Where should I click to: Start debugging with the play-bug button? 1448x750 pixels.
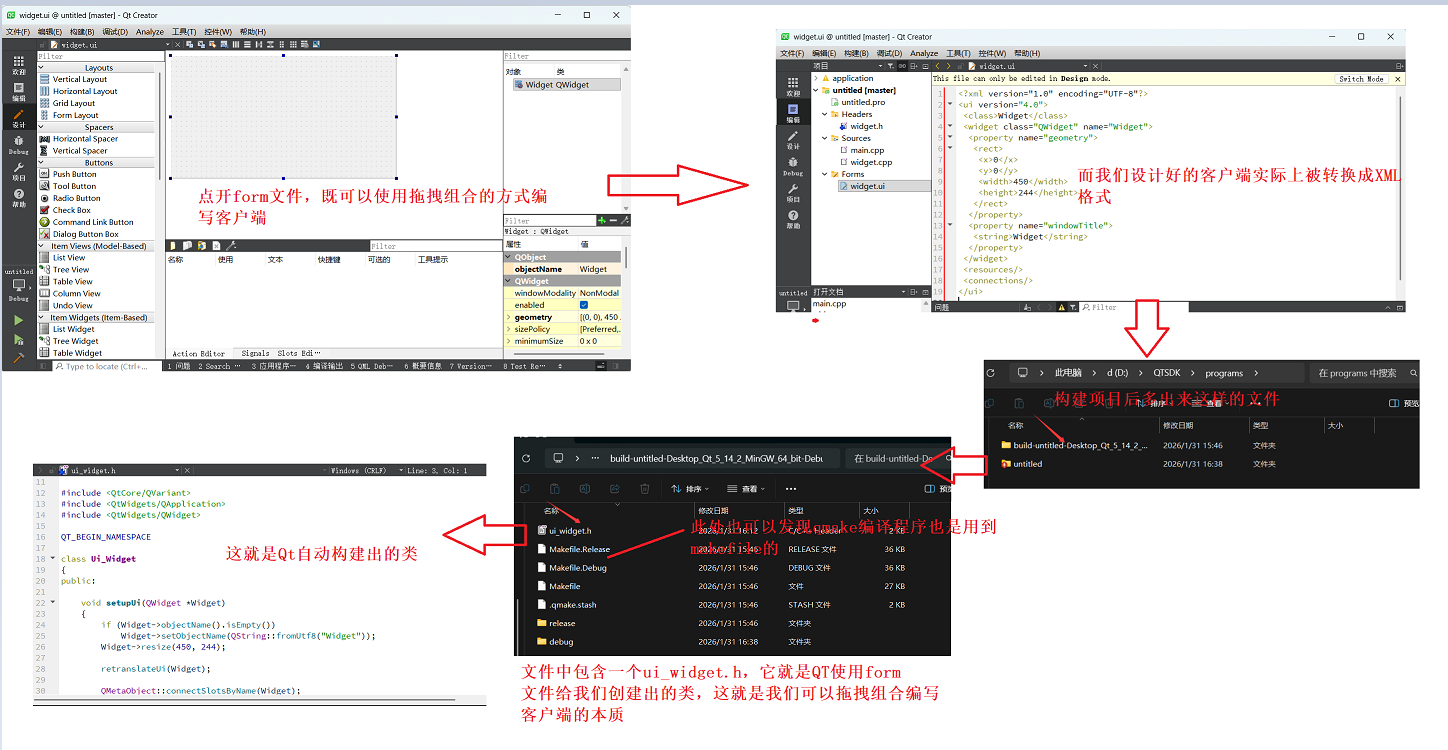pyautogui.click(x=18, y=340)
